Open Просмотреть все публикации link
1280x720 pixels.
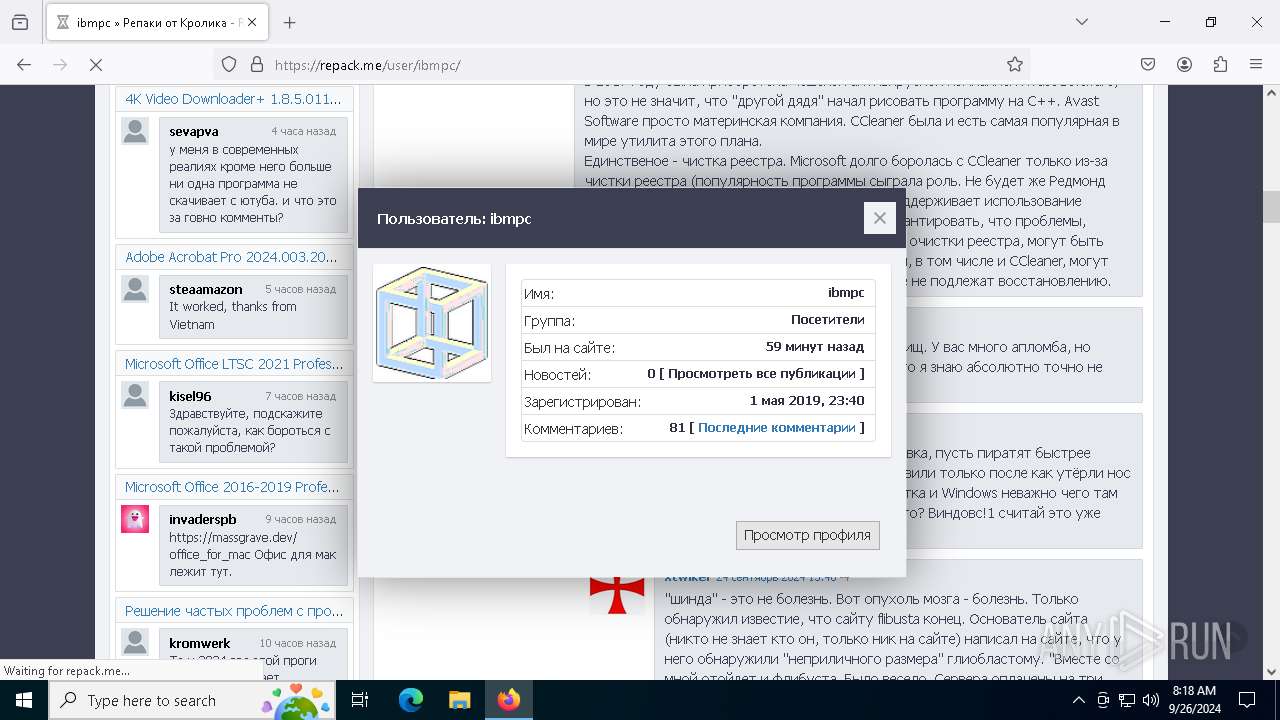click(762, 373)
